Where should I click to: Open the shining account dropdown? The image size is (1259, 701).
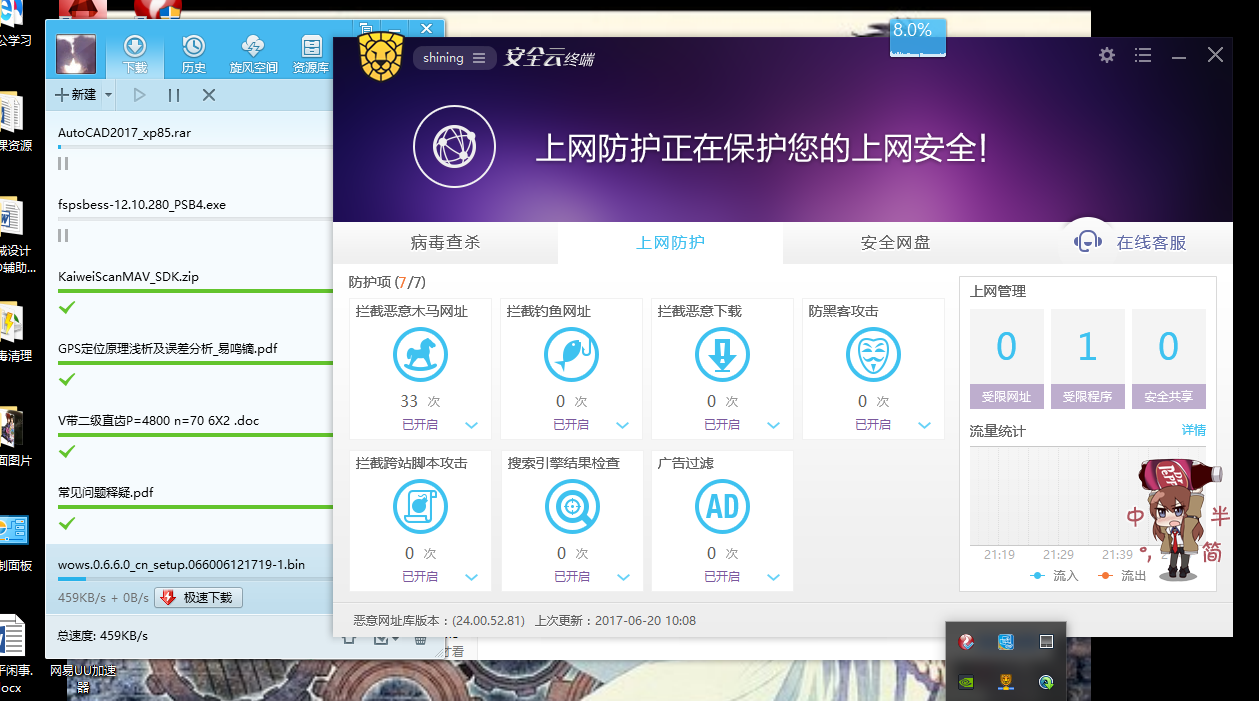click(x=455, y=58)
